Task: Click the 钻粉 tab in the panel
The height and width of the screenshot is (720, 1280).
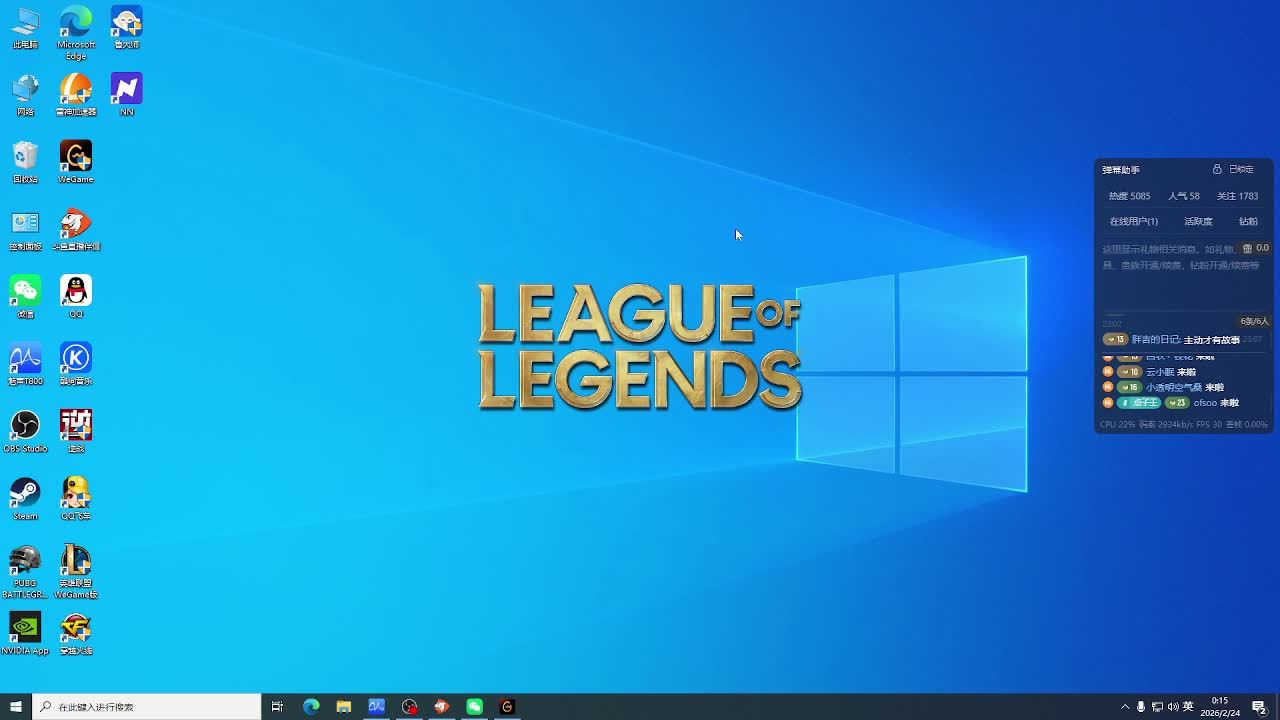Action: [x=1248, y=222]
